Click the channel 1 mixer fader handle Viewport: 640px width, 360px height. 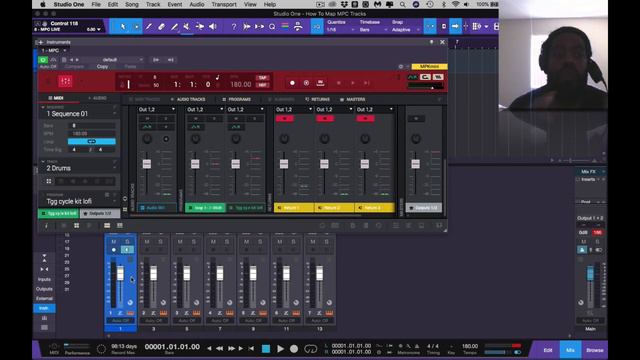[120, 273]
